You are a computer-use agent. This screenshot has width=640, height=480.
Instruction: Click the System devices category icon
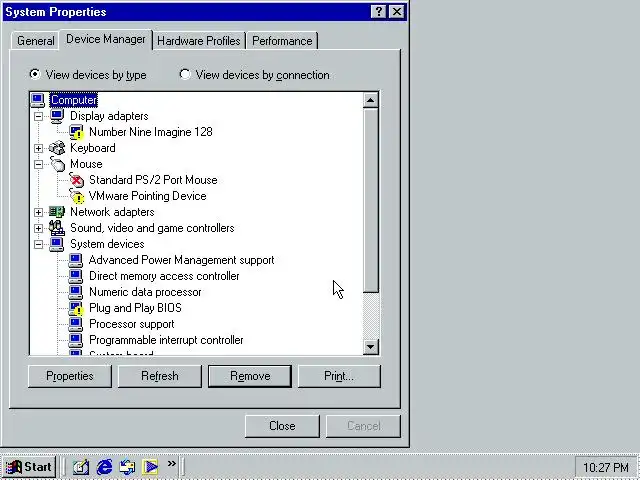tap(57, 244)
